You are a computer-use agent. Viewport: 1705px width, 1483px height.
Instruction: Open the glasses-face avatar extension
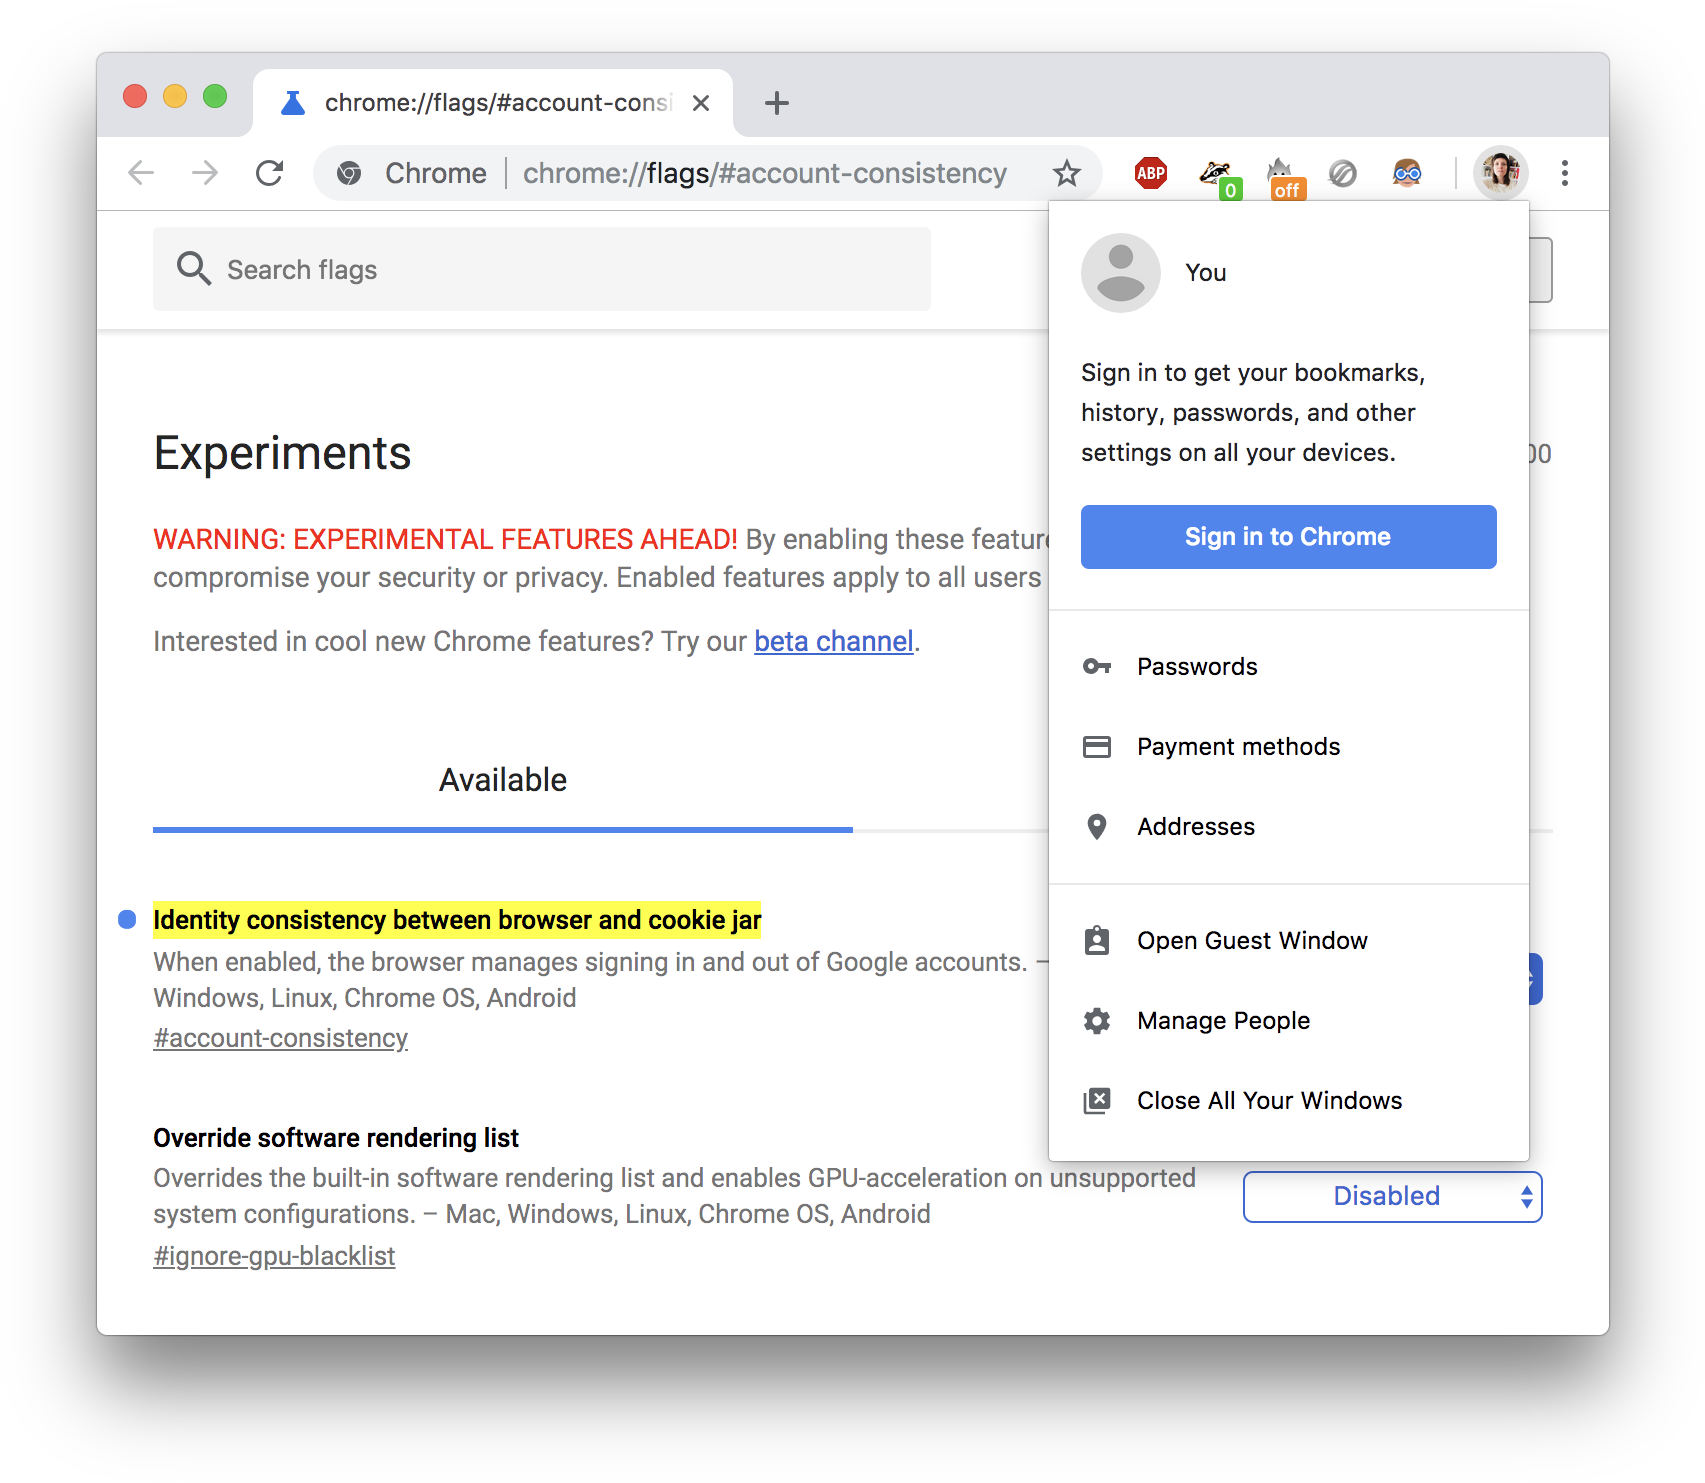click(1406, 173)
